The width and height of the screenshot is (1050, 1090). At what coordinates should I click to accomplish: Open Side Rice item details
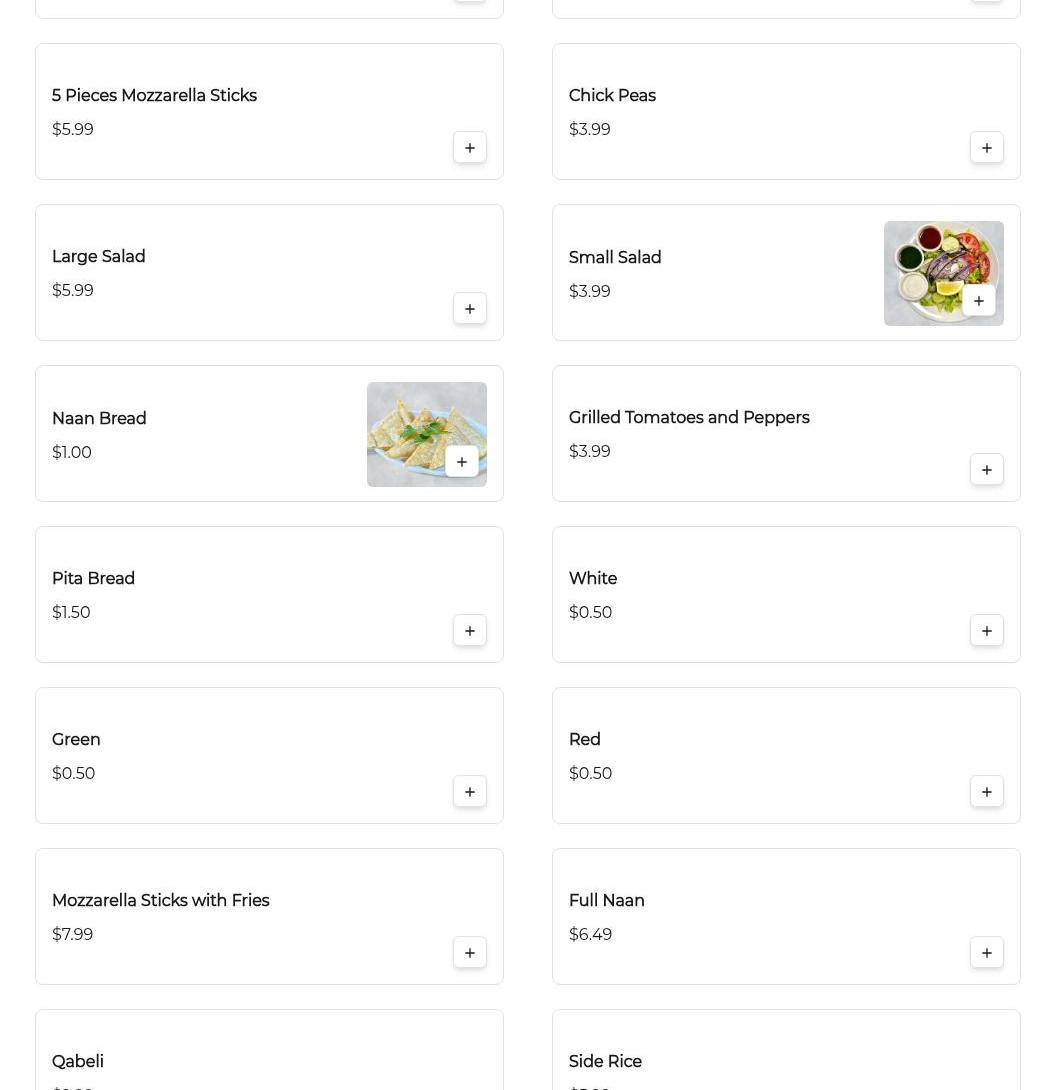[x=605, y=1061]
